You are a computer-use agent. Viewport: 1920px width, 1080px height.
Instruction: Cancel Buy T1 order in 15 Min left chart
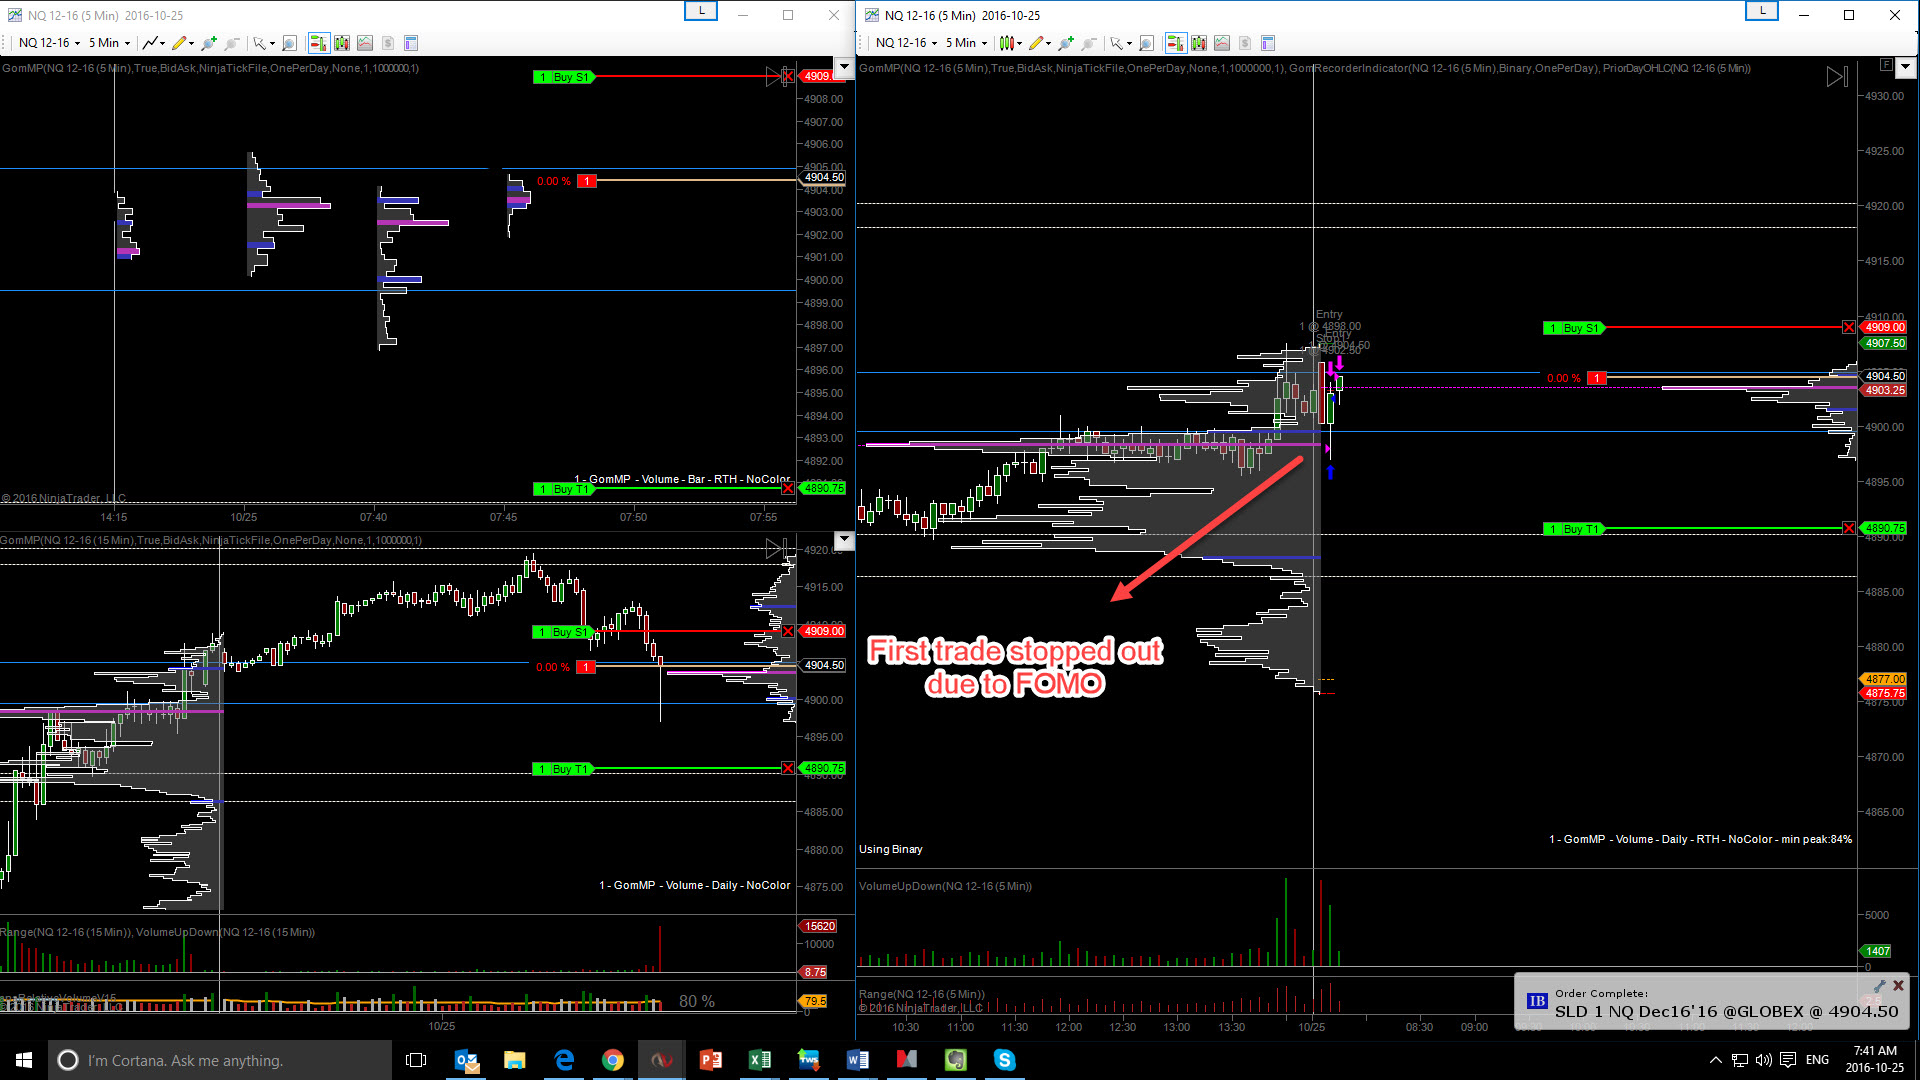[788, 768]
